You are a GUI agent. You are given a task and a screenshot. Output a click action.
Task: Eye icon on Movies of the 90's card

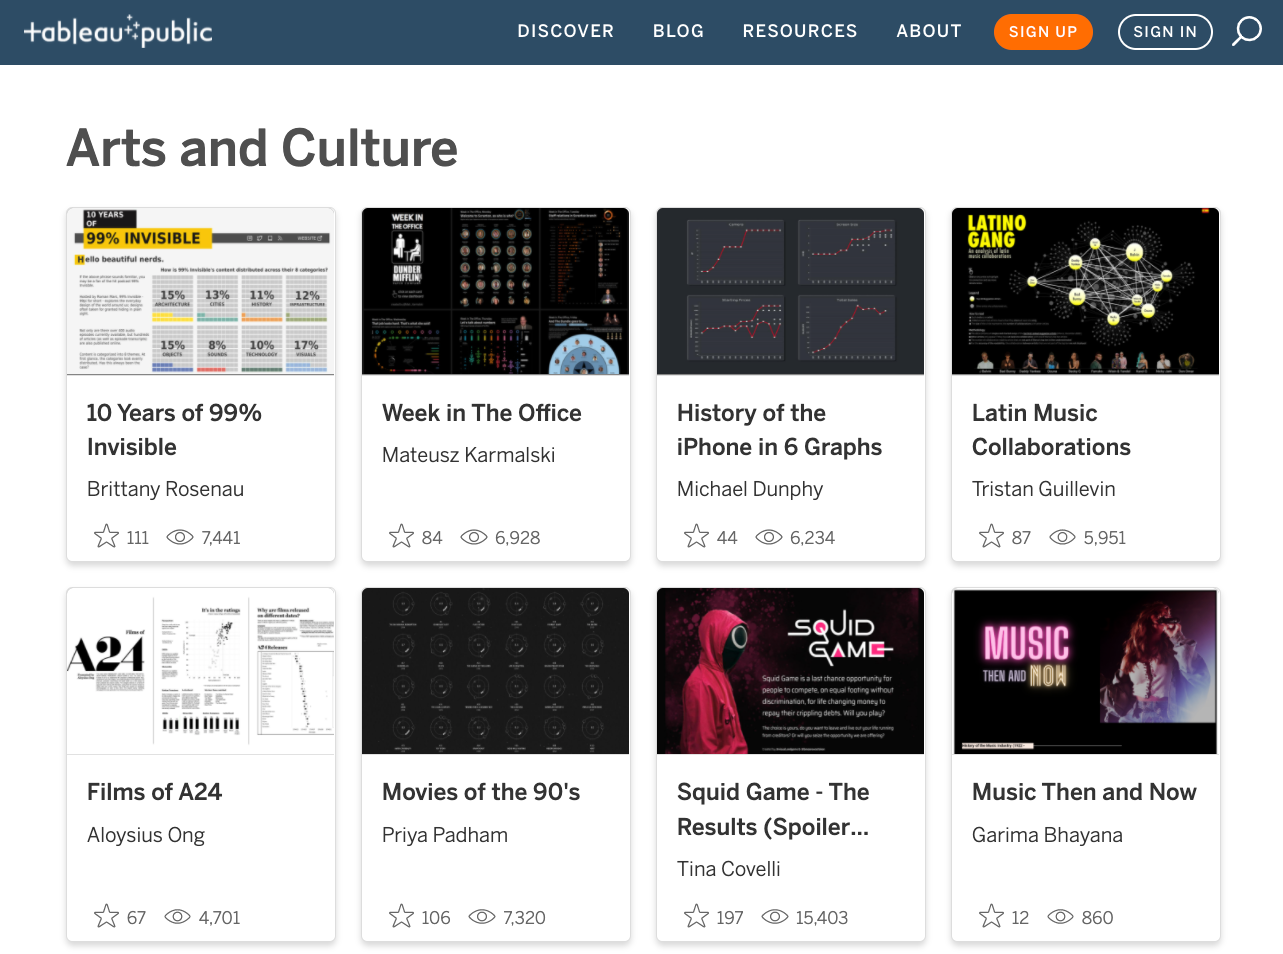[x=481, y=917]
